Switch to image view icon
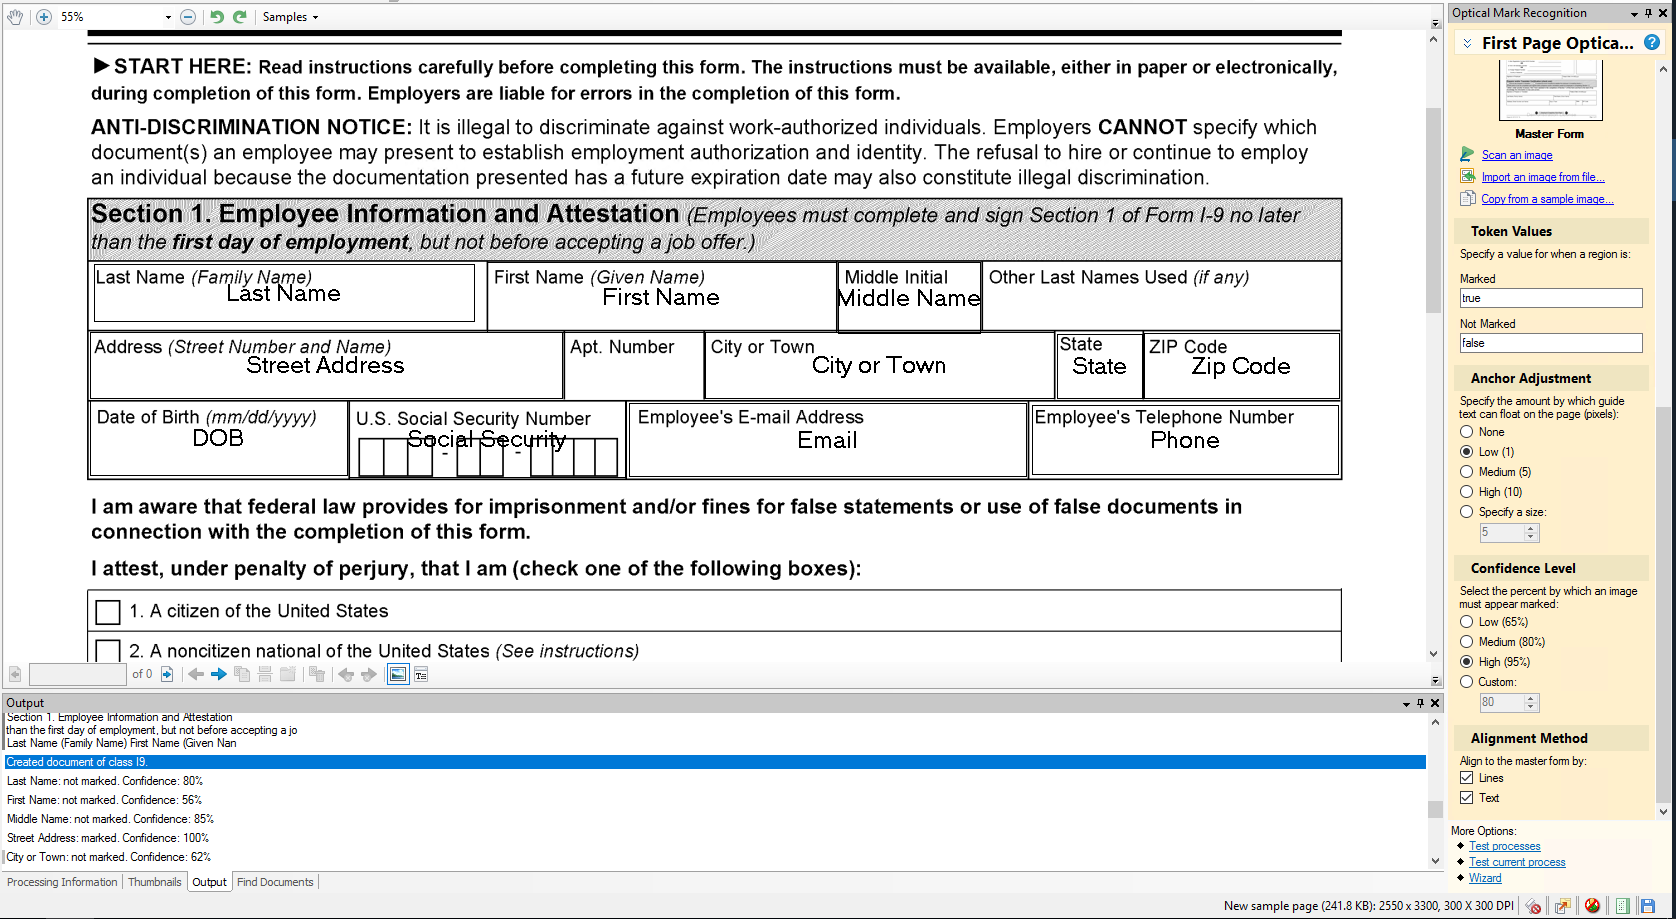This screenshot has width=1676, height=919. coord(398,674)
